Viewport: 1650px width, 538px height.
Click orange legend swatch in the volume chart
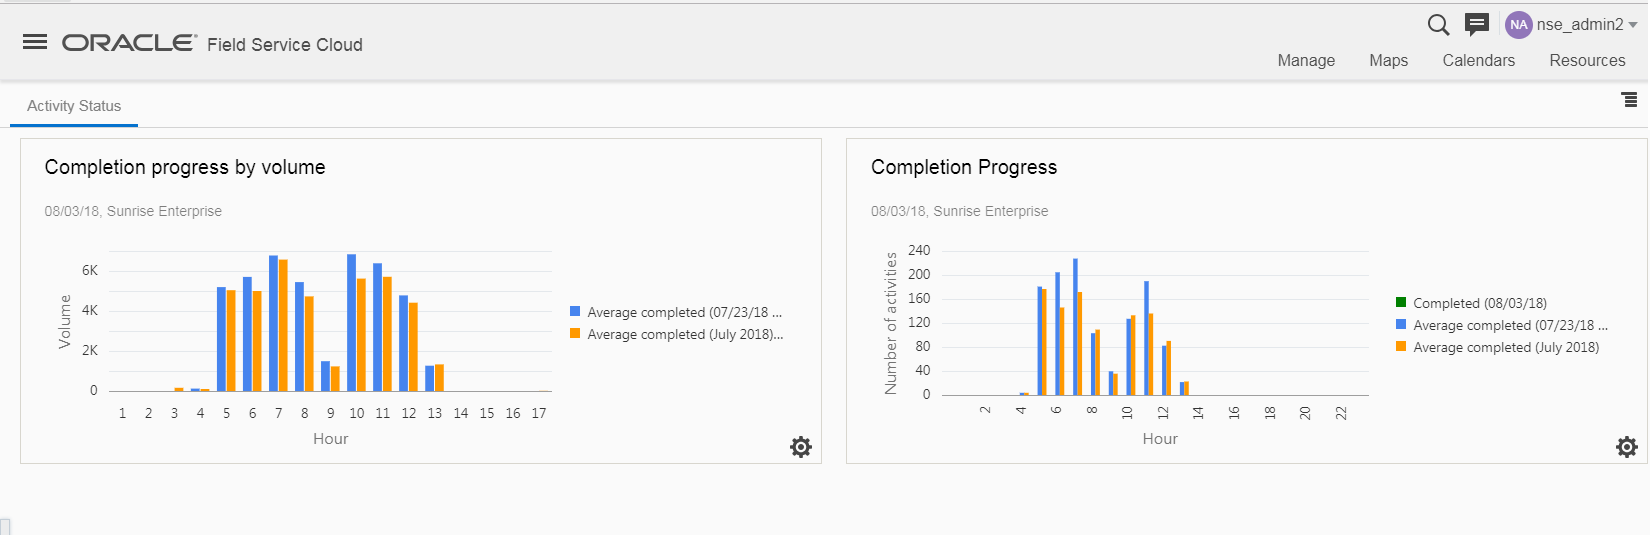(575, 334)
